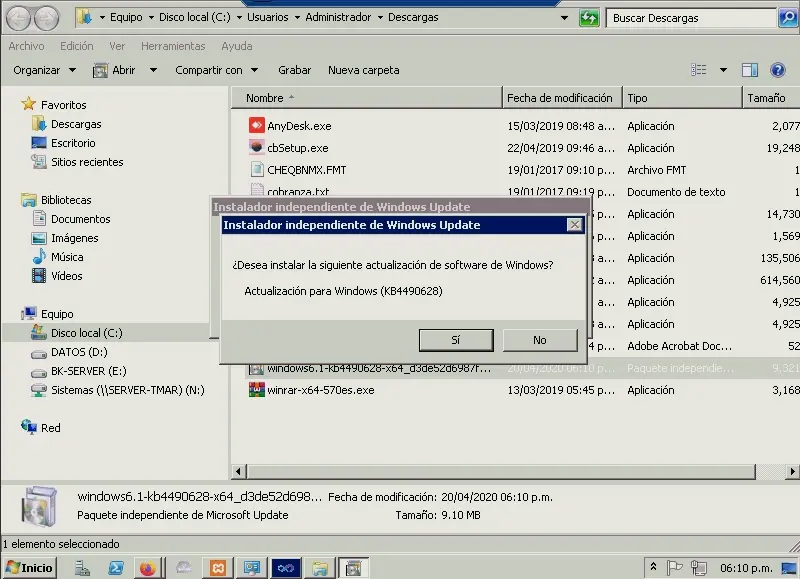800x579 pixels.
Task: Select the AnyDesk.exe file icon
Action: point(257,125)
